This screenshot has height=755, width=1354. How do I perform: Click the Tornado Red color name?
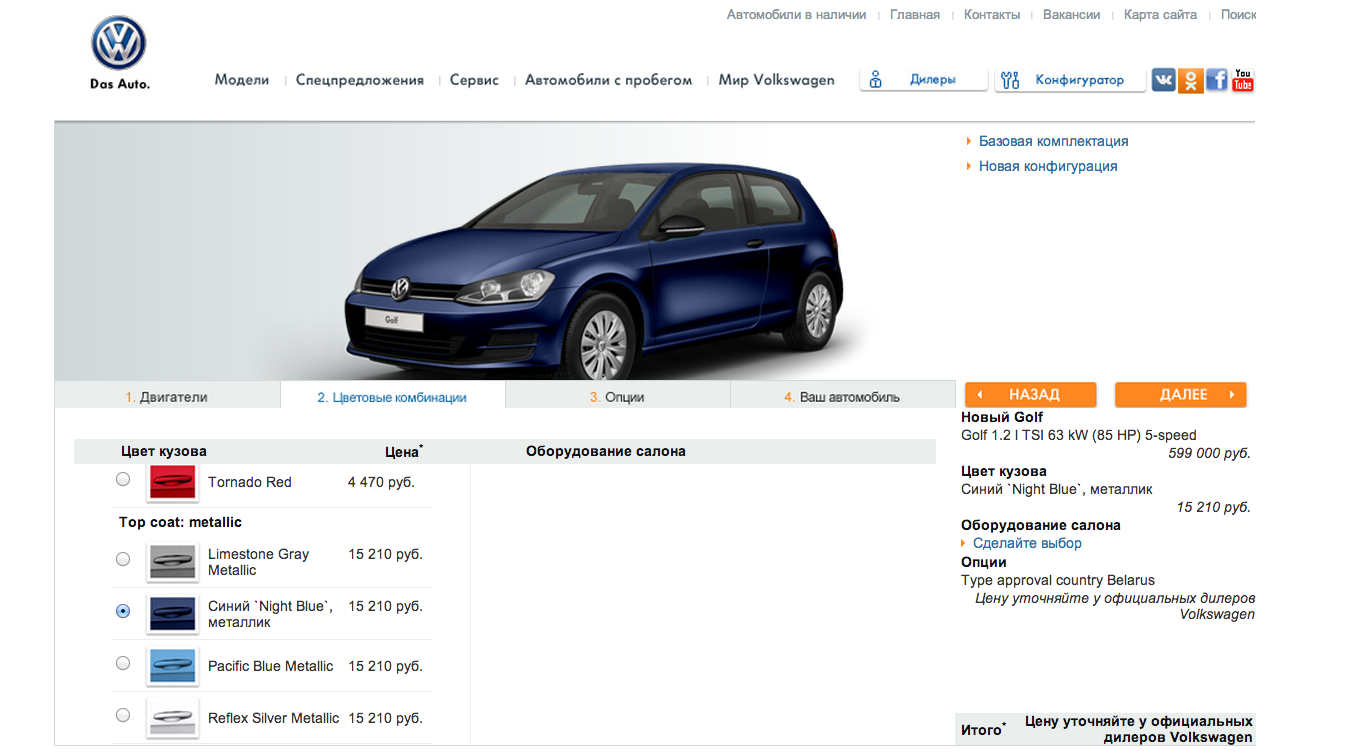[x=250, y=482]
